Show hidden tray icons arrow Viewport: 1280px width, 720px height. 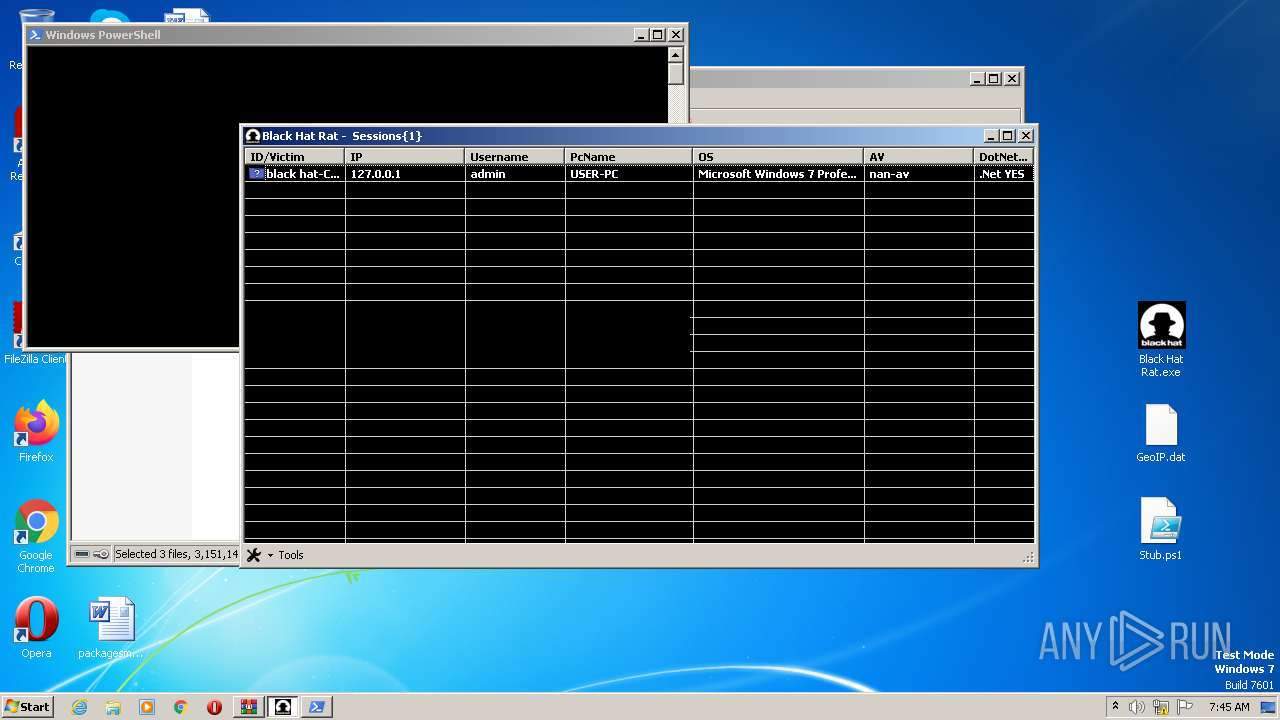(x=1115, y=706)
